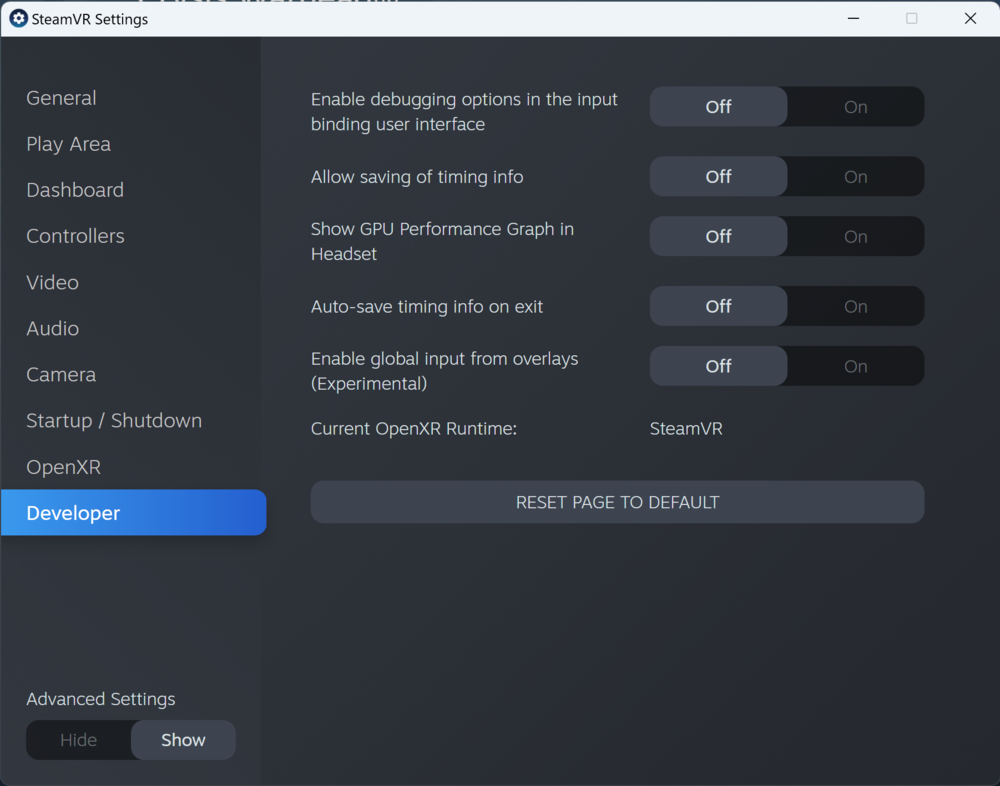Open the General settings page

point(61,98)
